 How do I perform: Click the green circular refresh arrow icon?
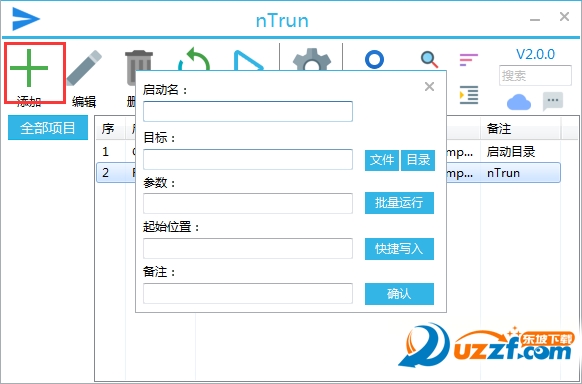pyautogui.click(x=194, y=59)
